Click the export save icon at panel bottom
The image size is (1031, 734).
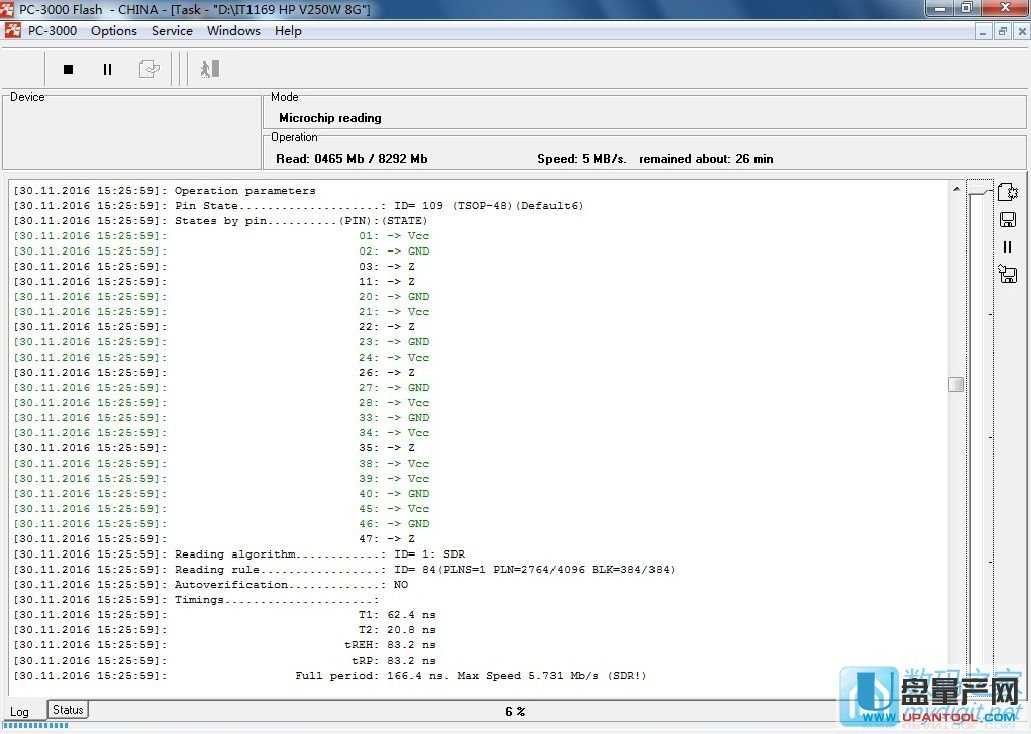[1007, 274]
